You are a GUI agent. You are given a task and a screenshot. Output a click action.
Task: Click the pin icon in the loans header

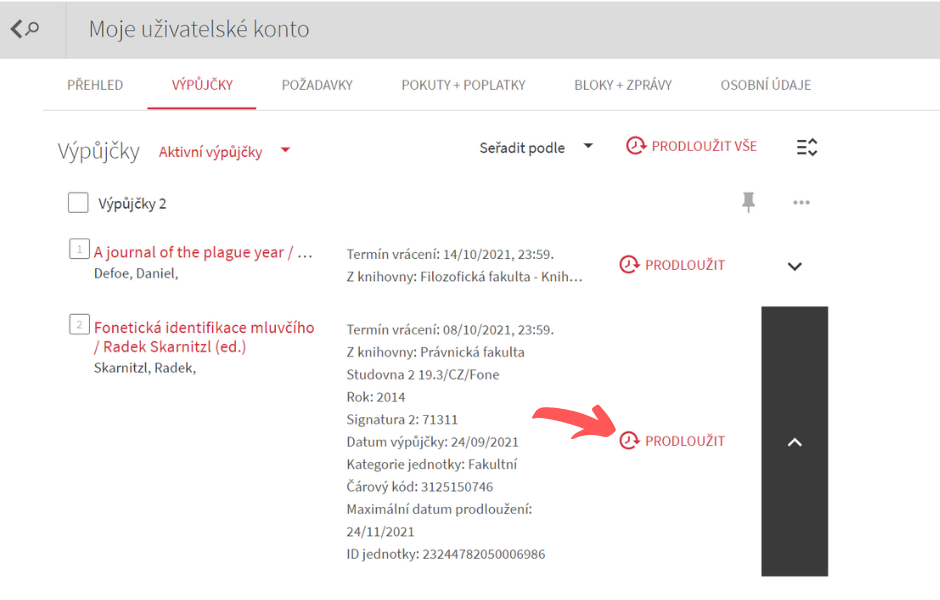748,202
